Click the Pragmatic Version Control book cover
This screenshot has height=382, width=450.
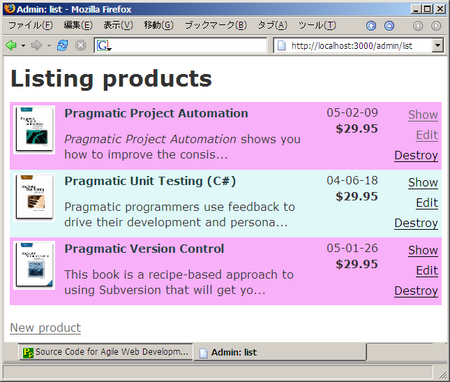tap(34, 265)
